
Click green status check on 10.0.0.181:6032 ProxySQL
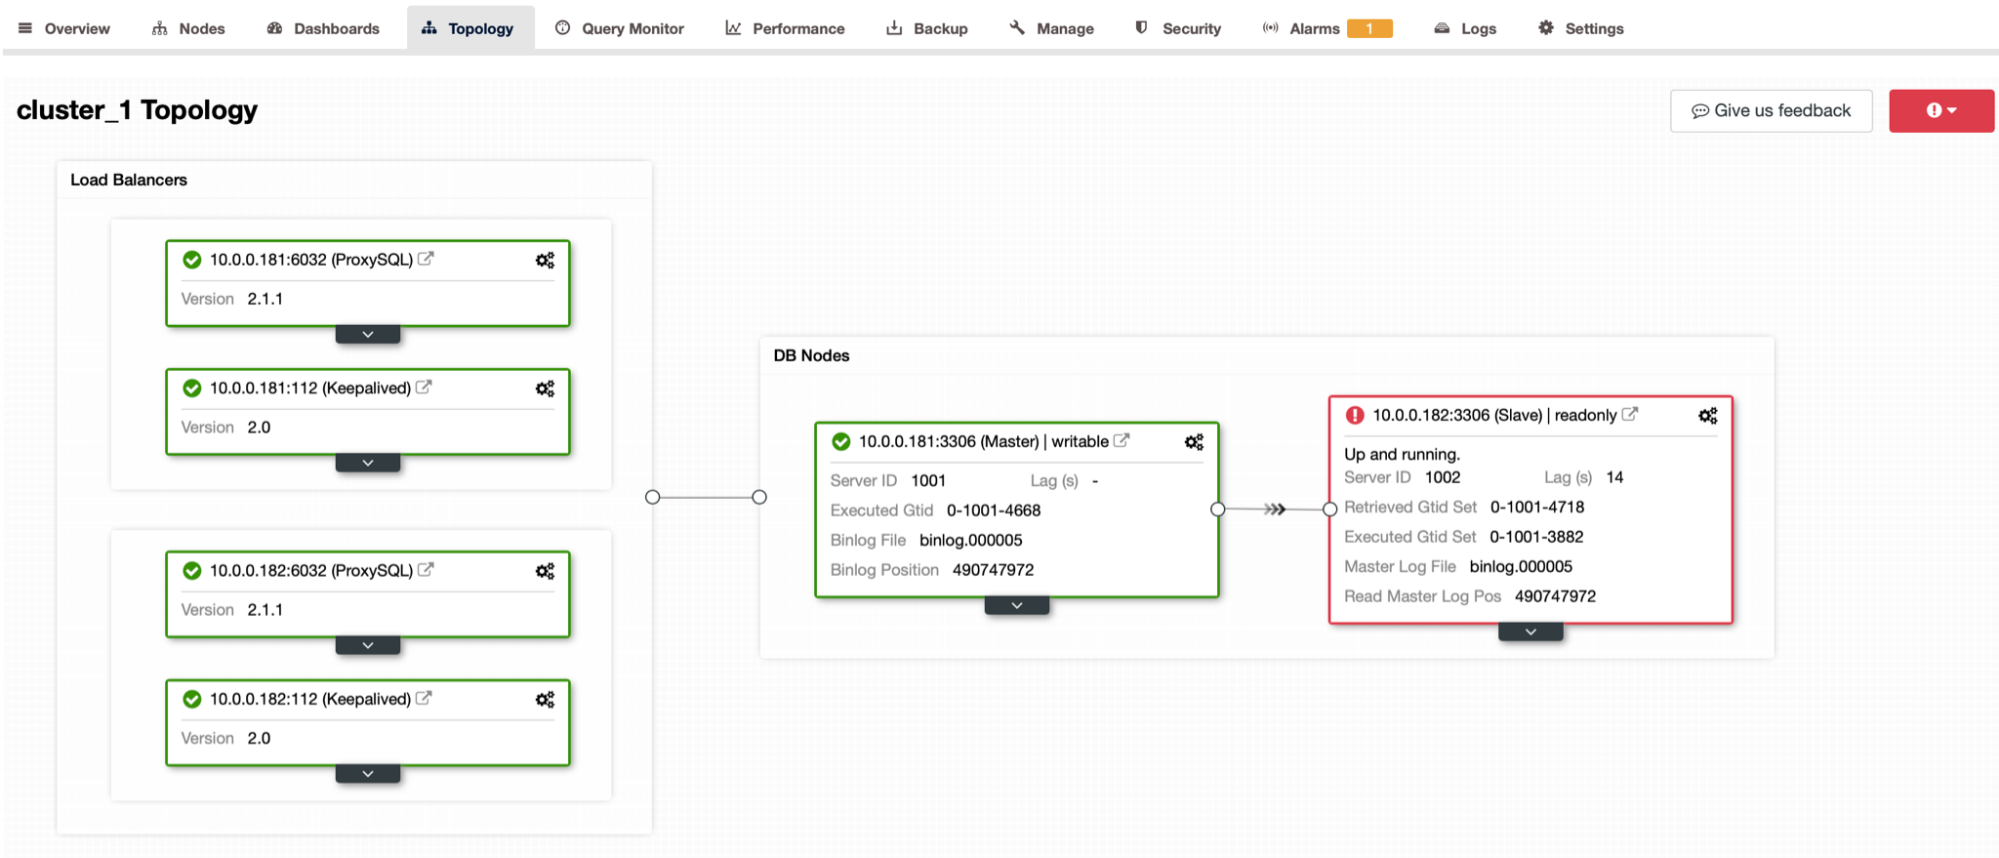[192, 260]
